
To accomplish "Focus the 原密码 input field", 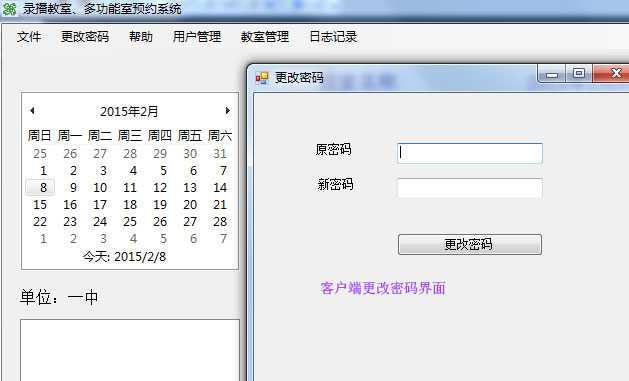I will click(x=470, y=153).
